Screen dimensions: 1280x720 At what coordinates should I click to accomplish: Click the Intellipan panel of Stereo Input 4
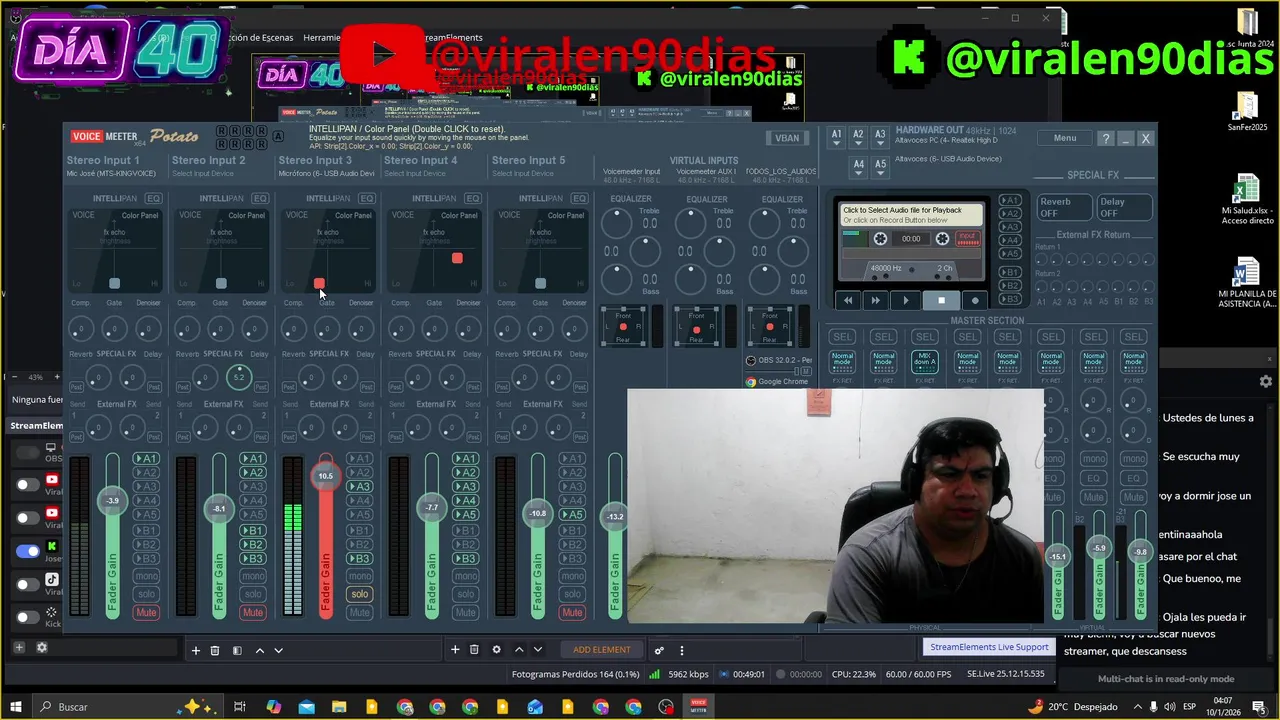click(434, 250)
